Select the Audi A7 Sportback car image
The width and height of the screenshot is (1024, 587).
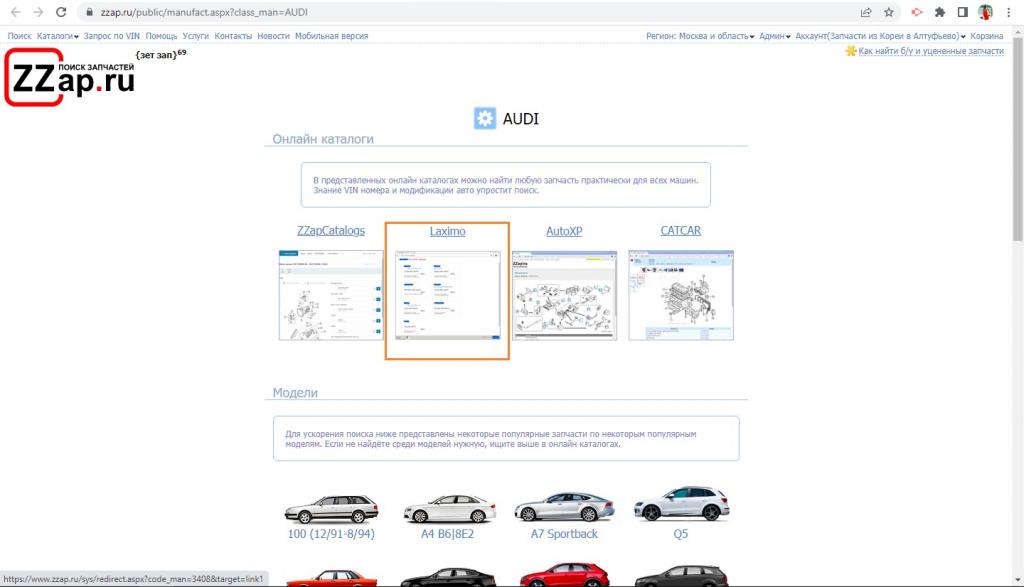(564, 506)
